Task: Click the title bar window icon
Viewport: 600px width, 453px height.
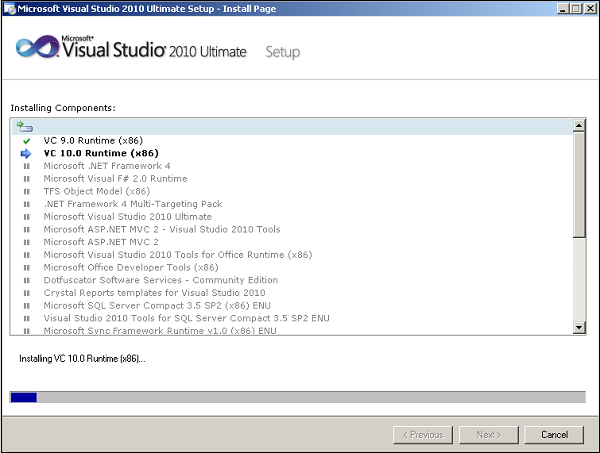Action: coord(9,8)
